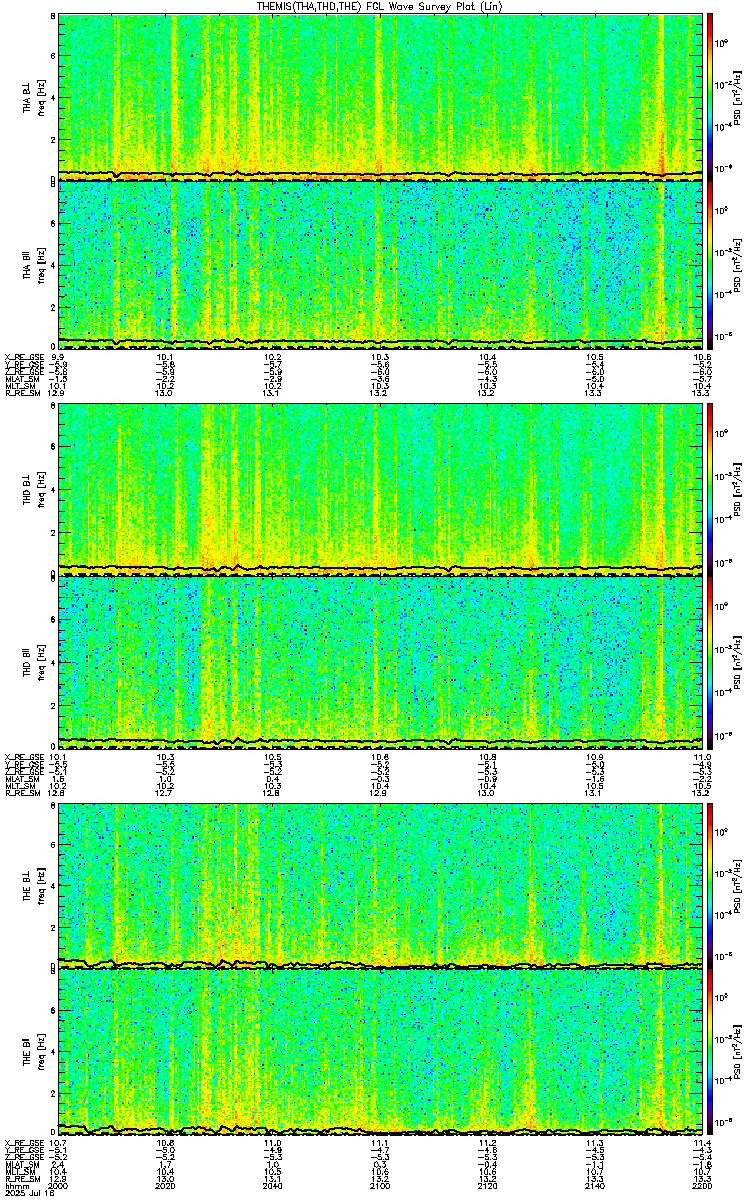Click the PSD color bar beside THA BL
Image resolution: width=750 pixels, height=1200 pixels.
point(711,96)
